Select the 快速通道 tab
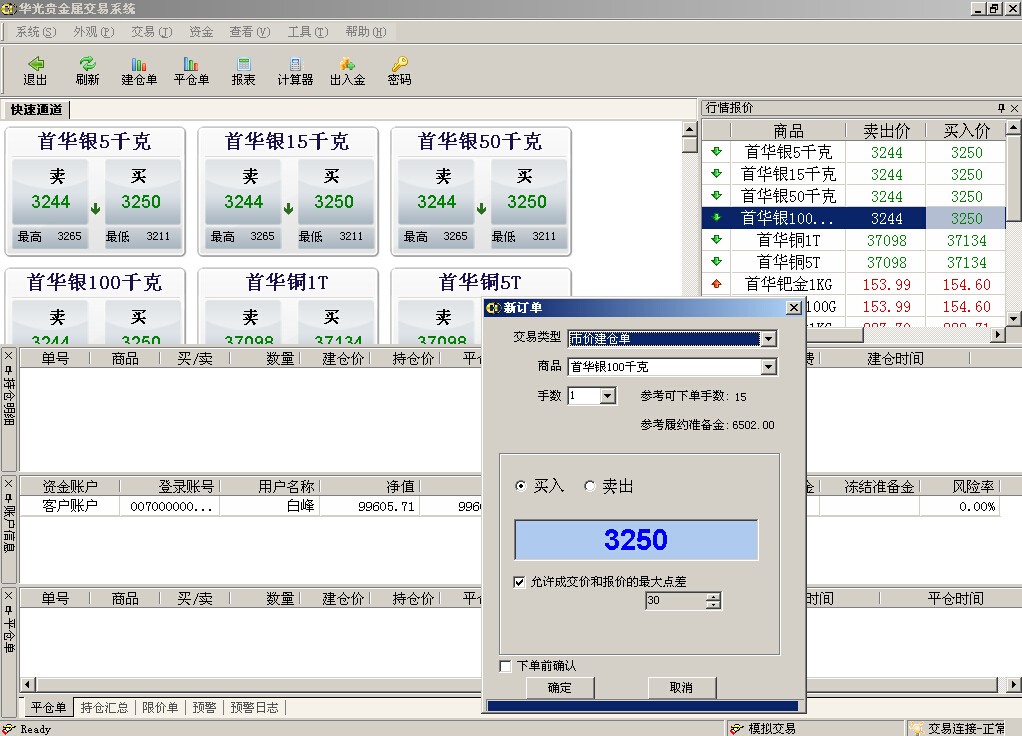 36,110
